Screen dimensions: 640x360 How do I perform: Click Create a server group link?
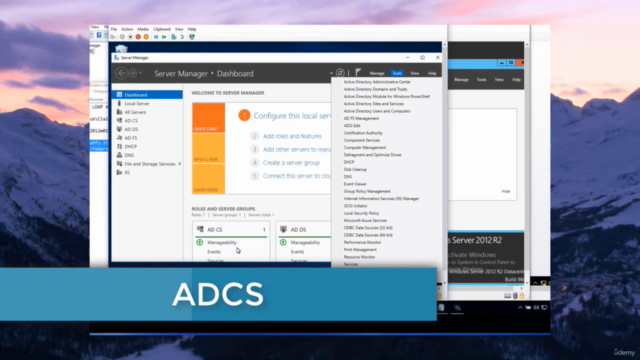click(x=291, y=162)
